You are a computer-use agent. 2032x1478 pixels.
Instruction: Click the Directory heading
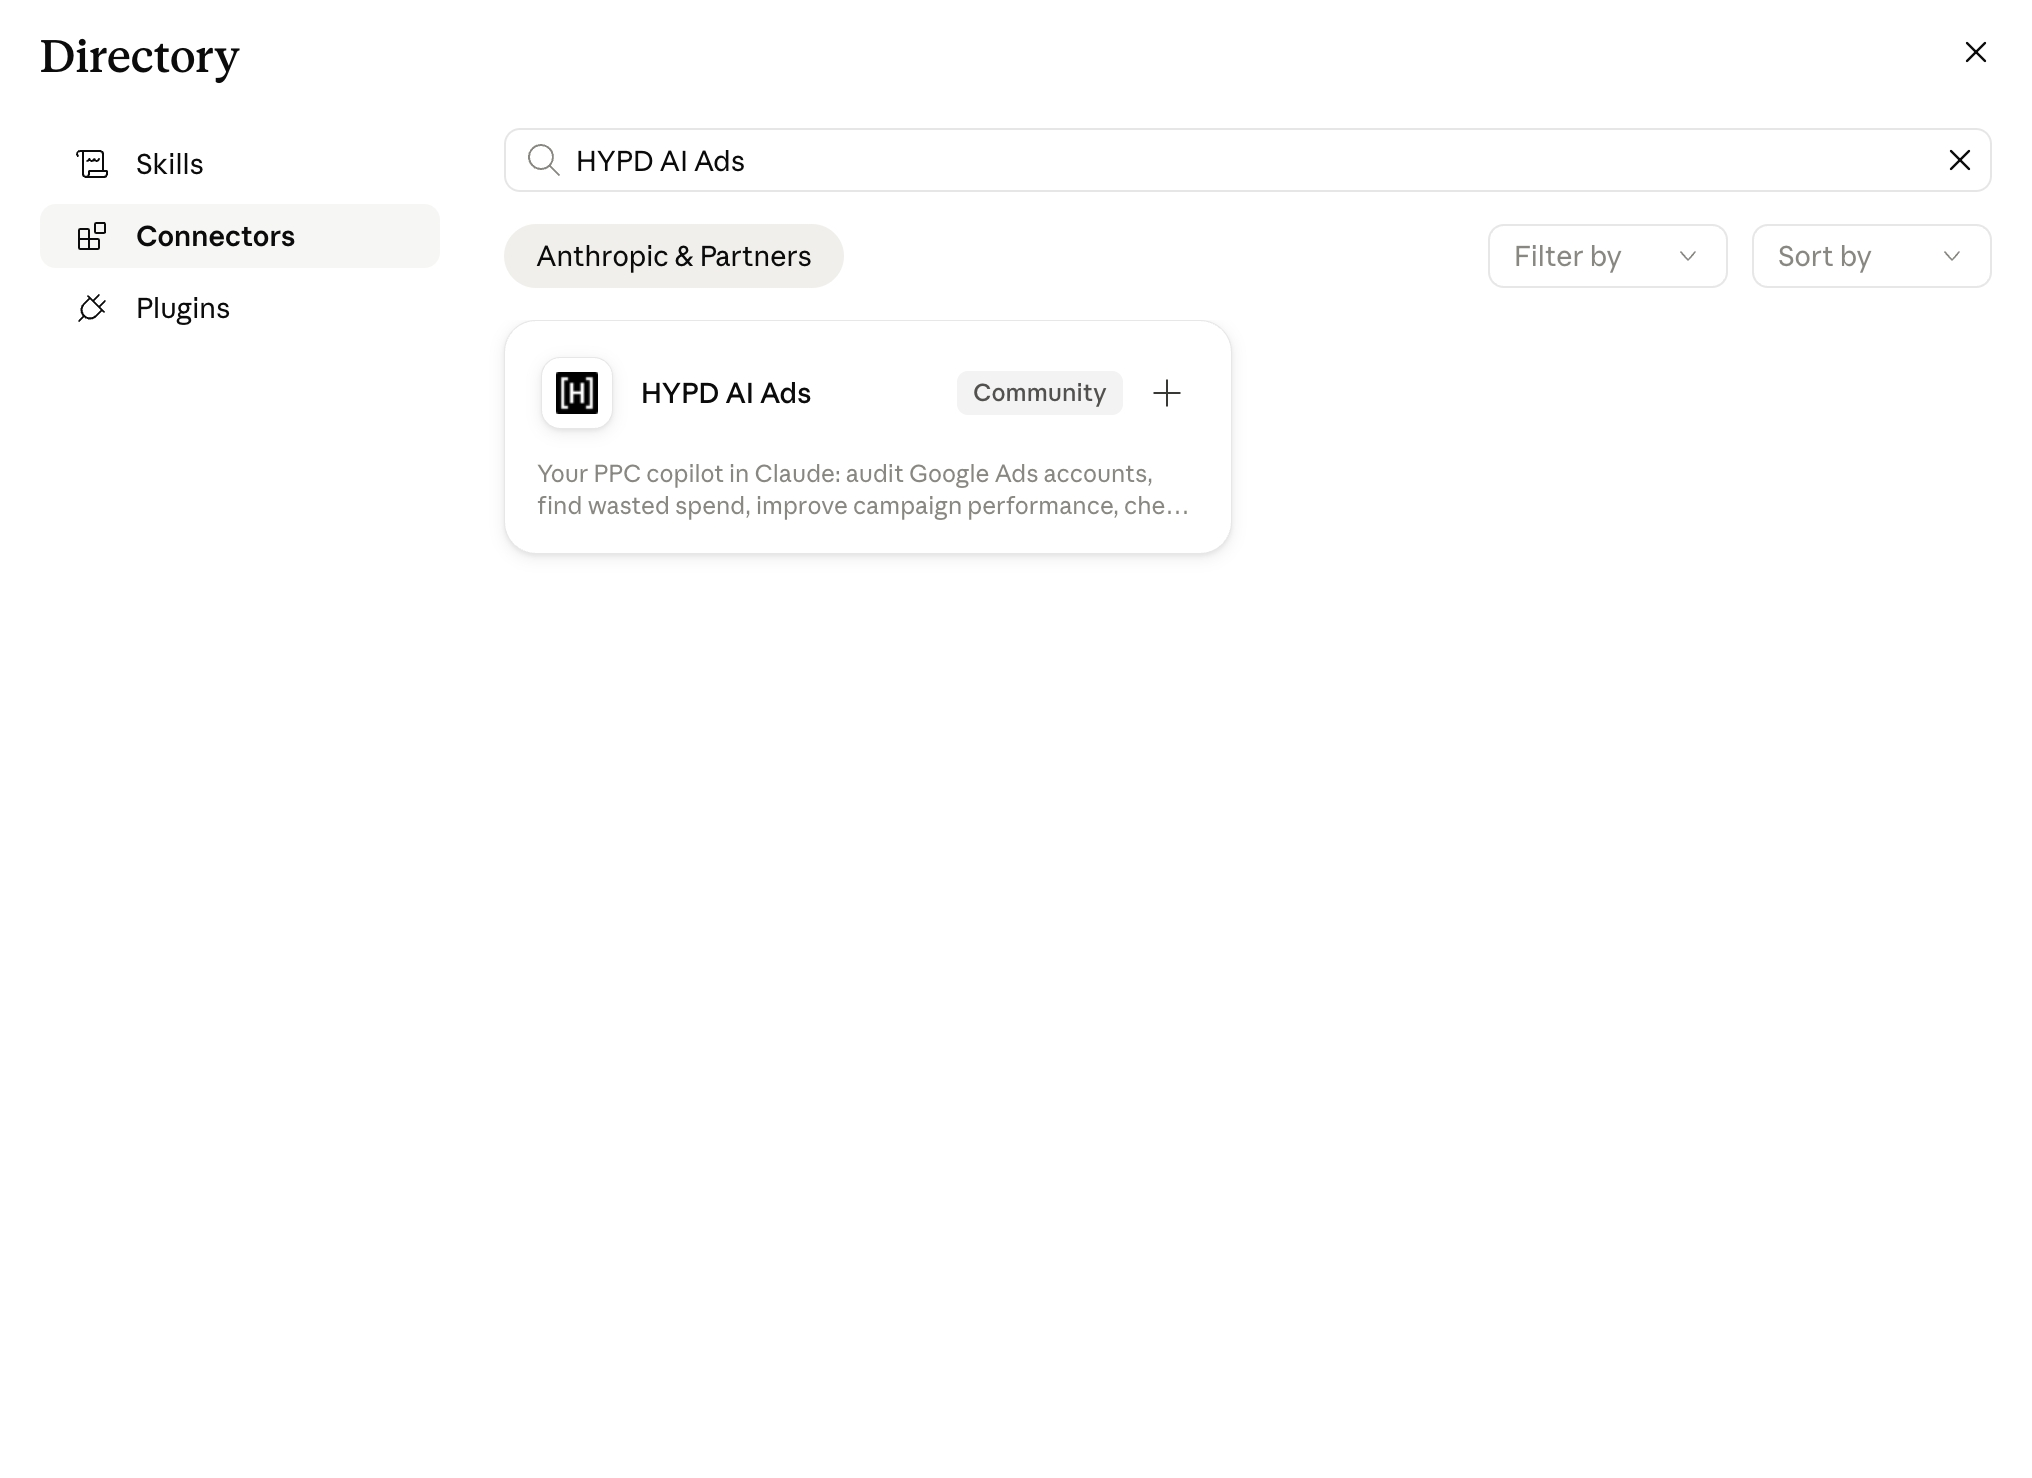pyautogui.click(x=140, y=57)
